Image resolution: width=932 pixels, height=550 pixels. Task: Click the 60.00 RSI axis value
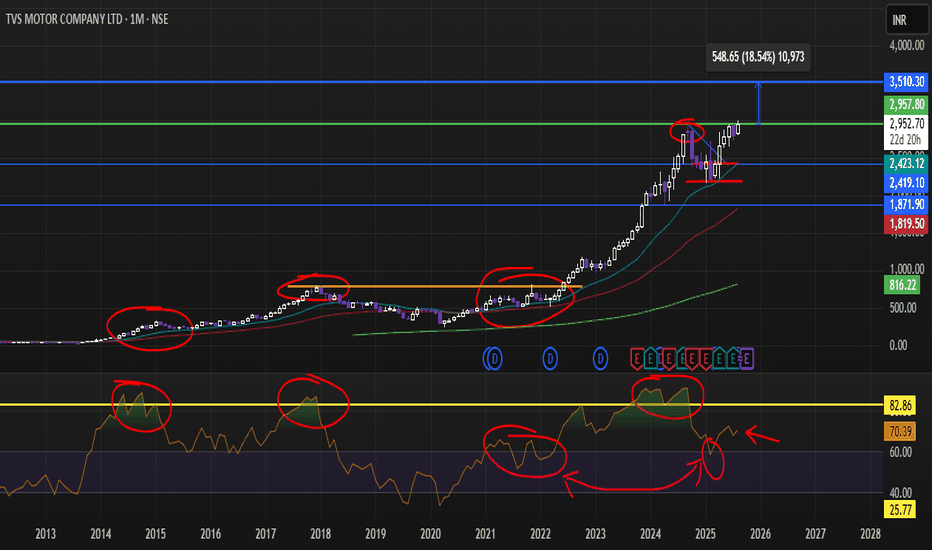pyautogui.click(x=900, y=452)
